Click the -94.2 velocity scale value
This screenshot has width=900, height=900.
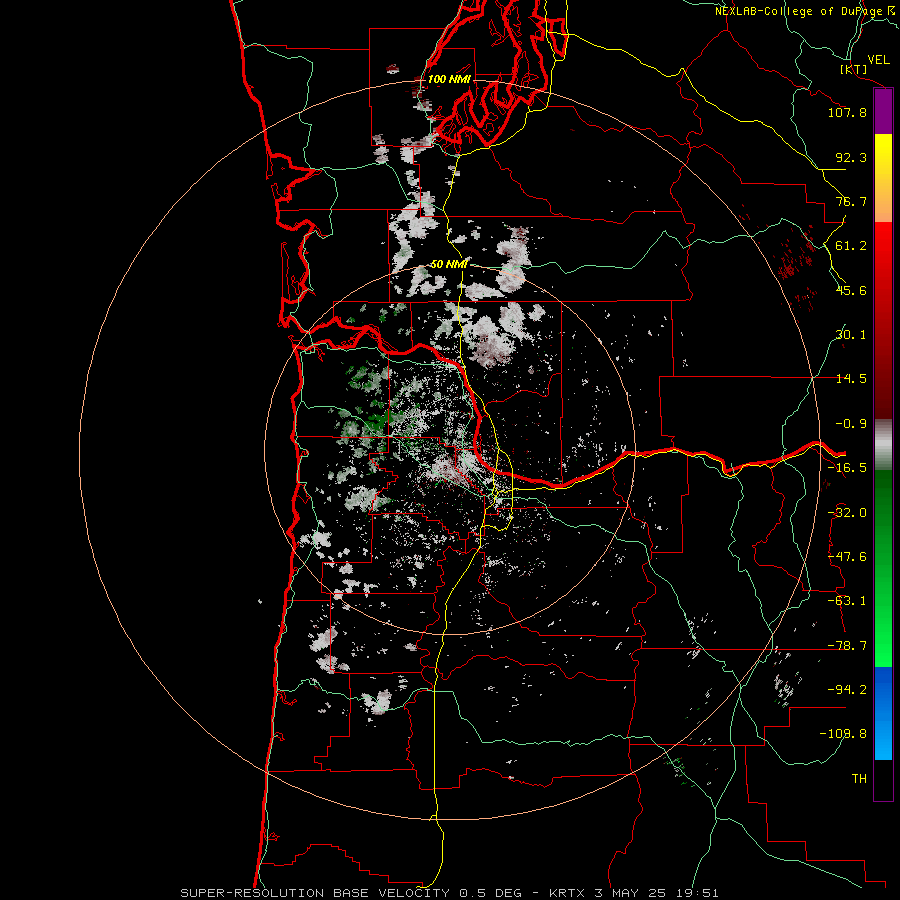(847, 690)
